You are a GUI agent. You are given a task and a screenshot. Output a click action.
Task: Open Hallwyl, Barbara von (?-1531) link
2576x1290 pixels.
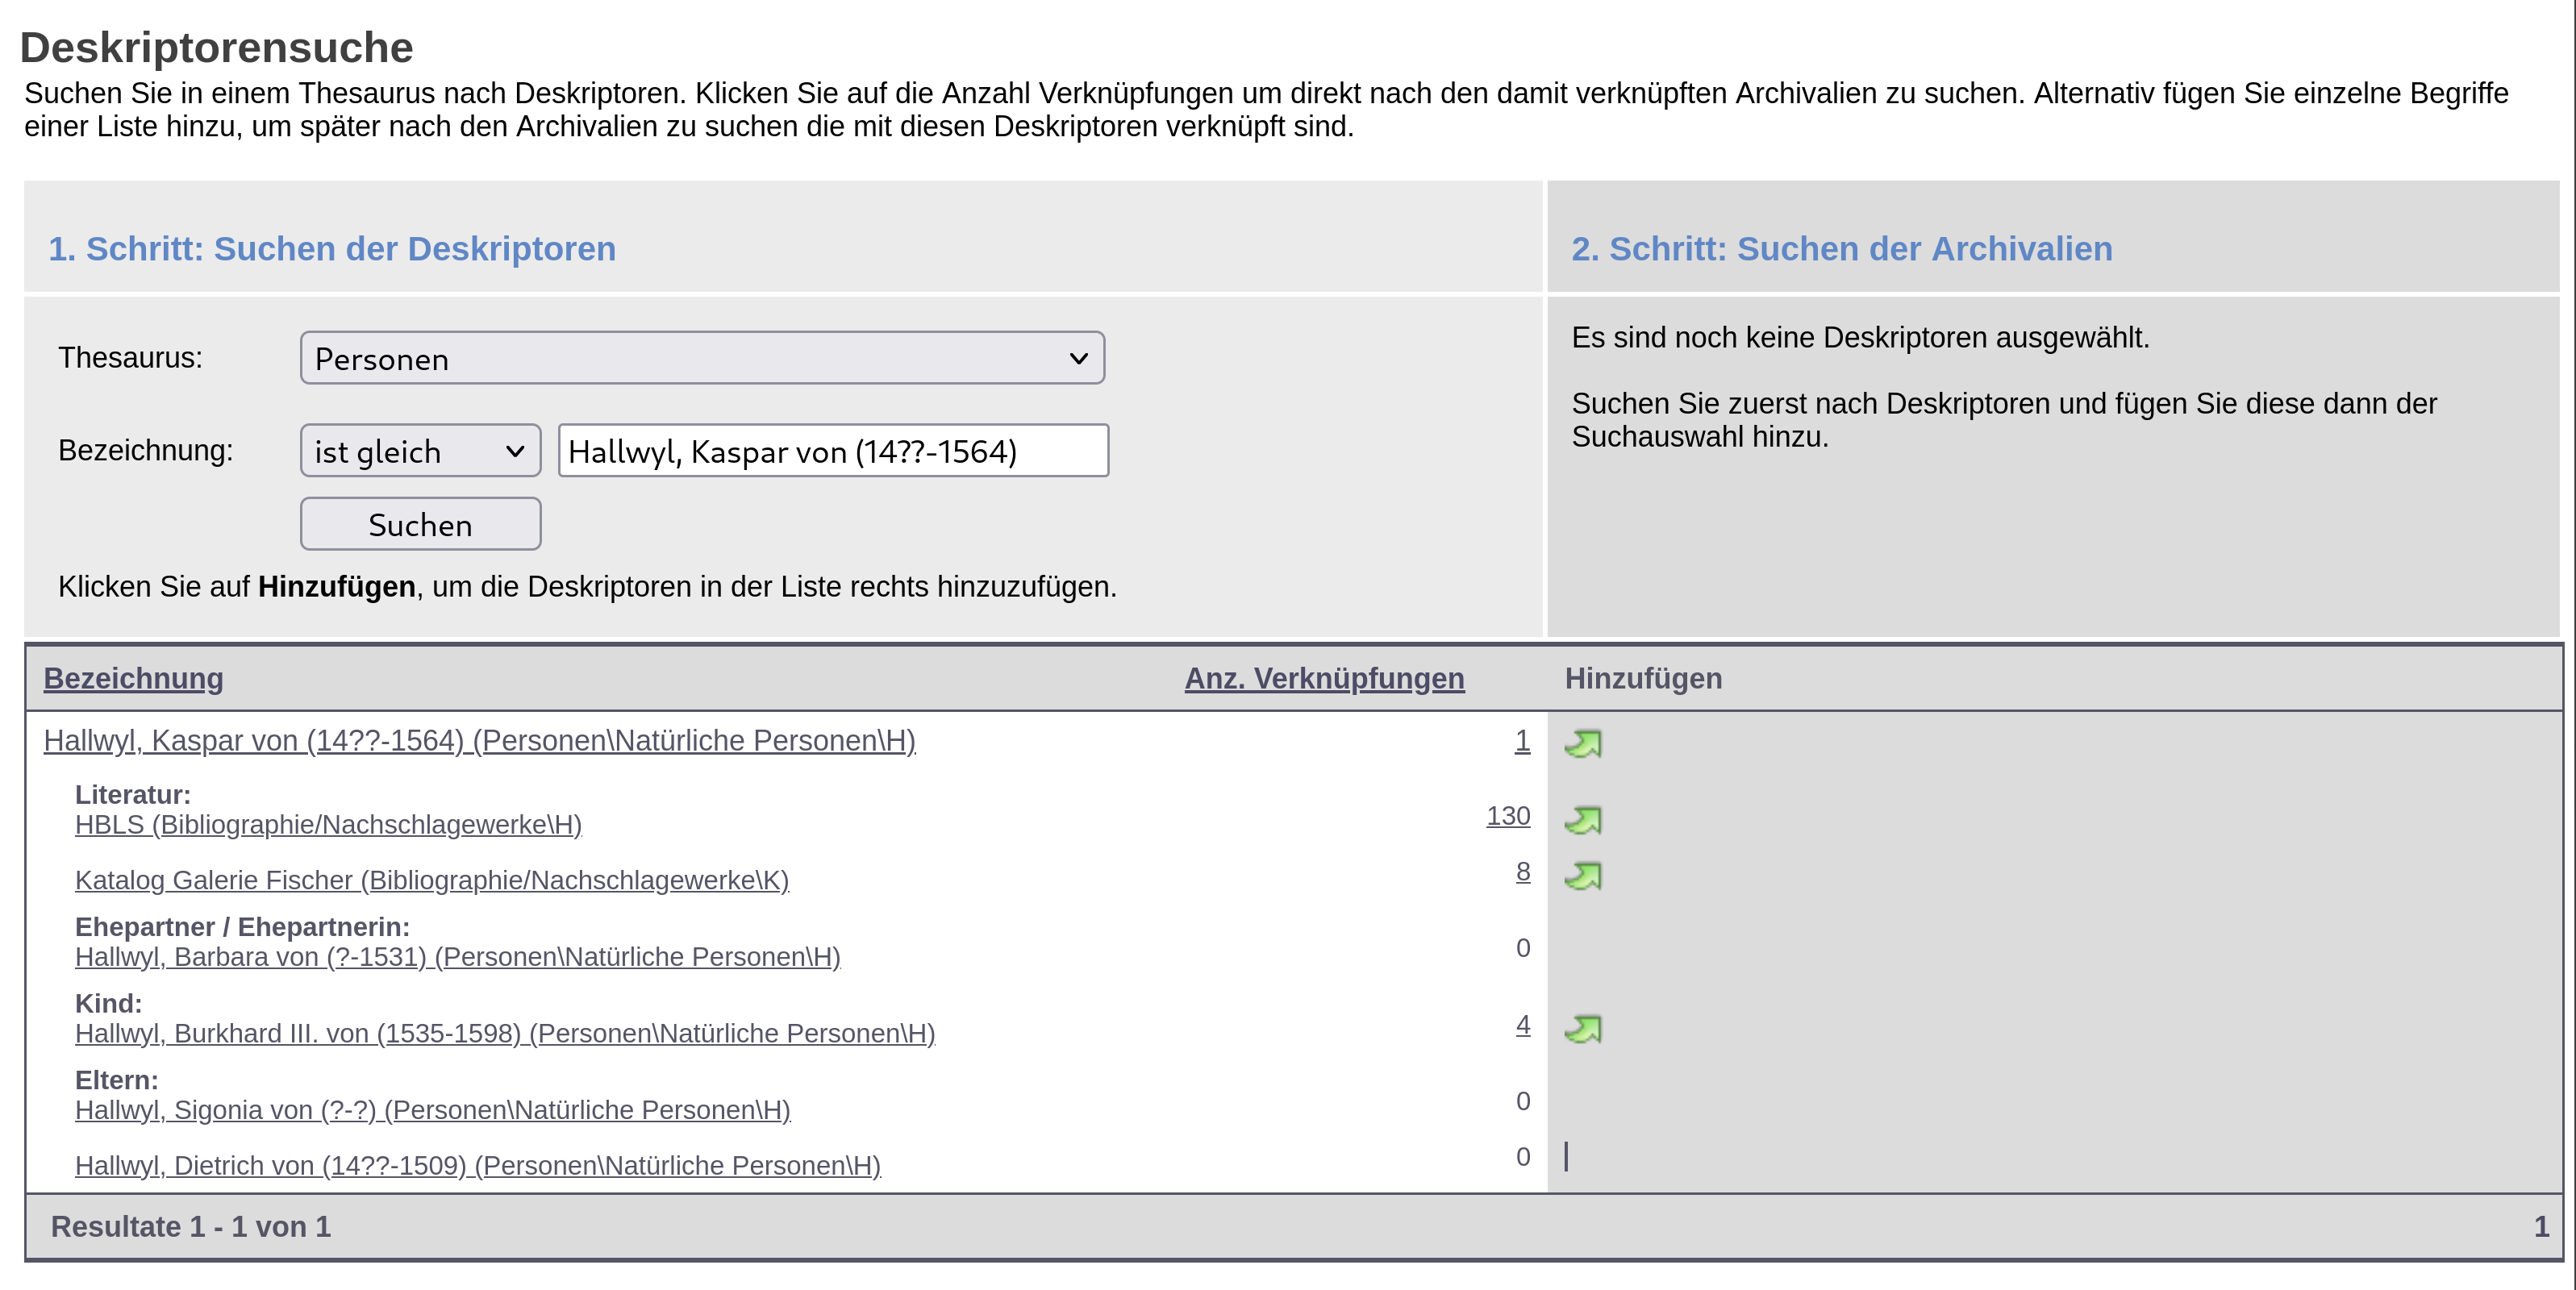(458, 957)
